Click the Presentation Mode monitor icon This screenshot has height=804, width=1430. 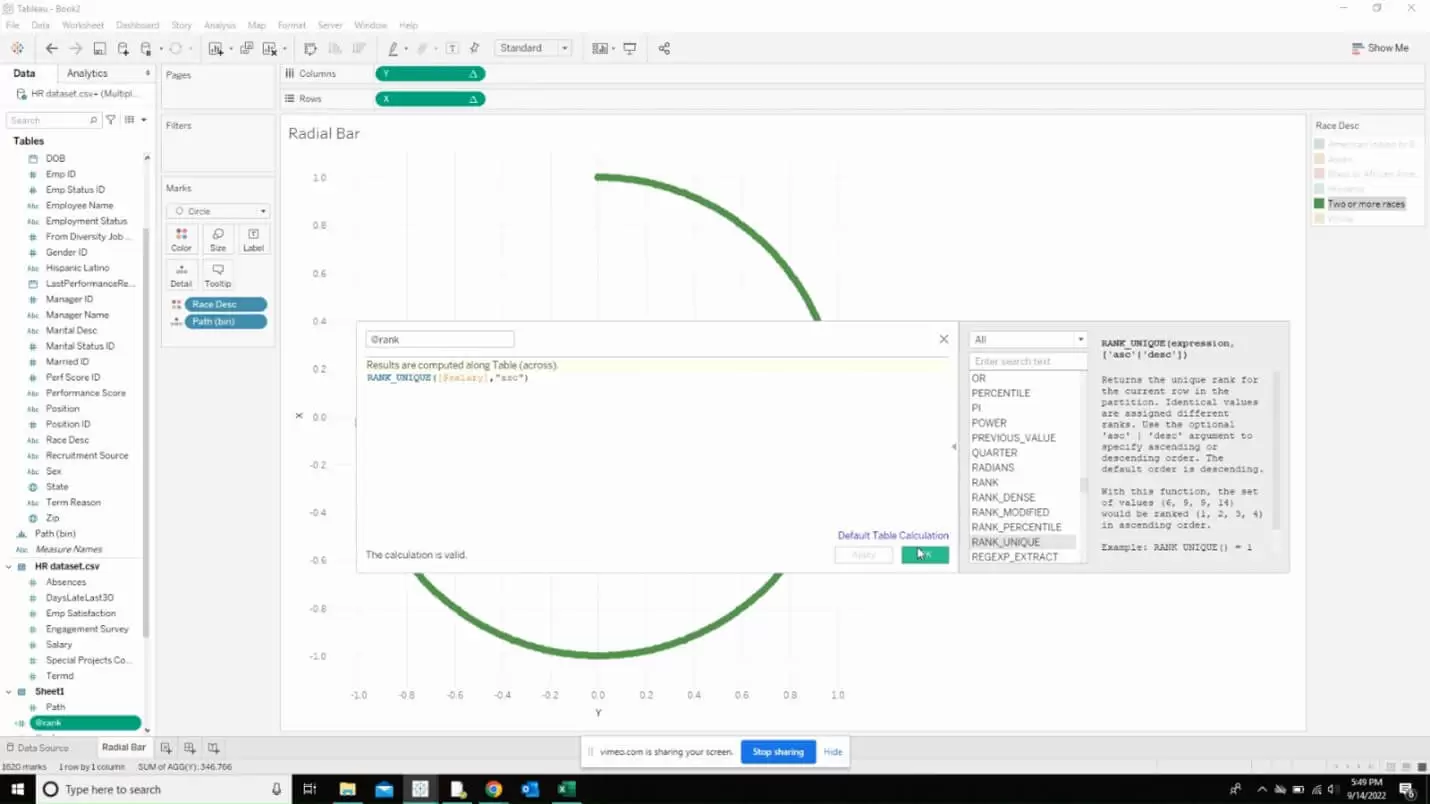tap(630, 48)
